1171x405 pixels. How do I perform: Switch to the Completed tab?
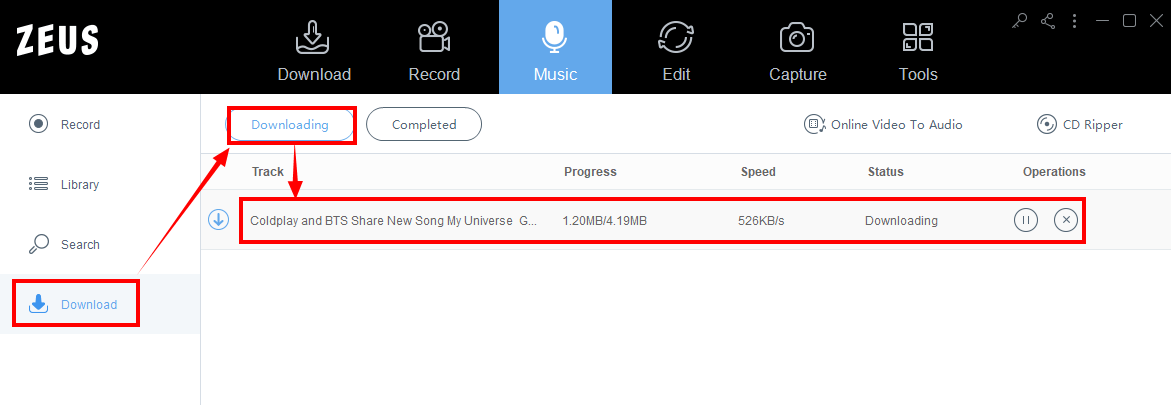(424, 125)
